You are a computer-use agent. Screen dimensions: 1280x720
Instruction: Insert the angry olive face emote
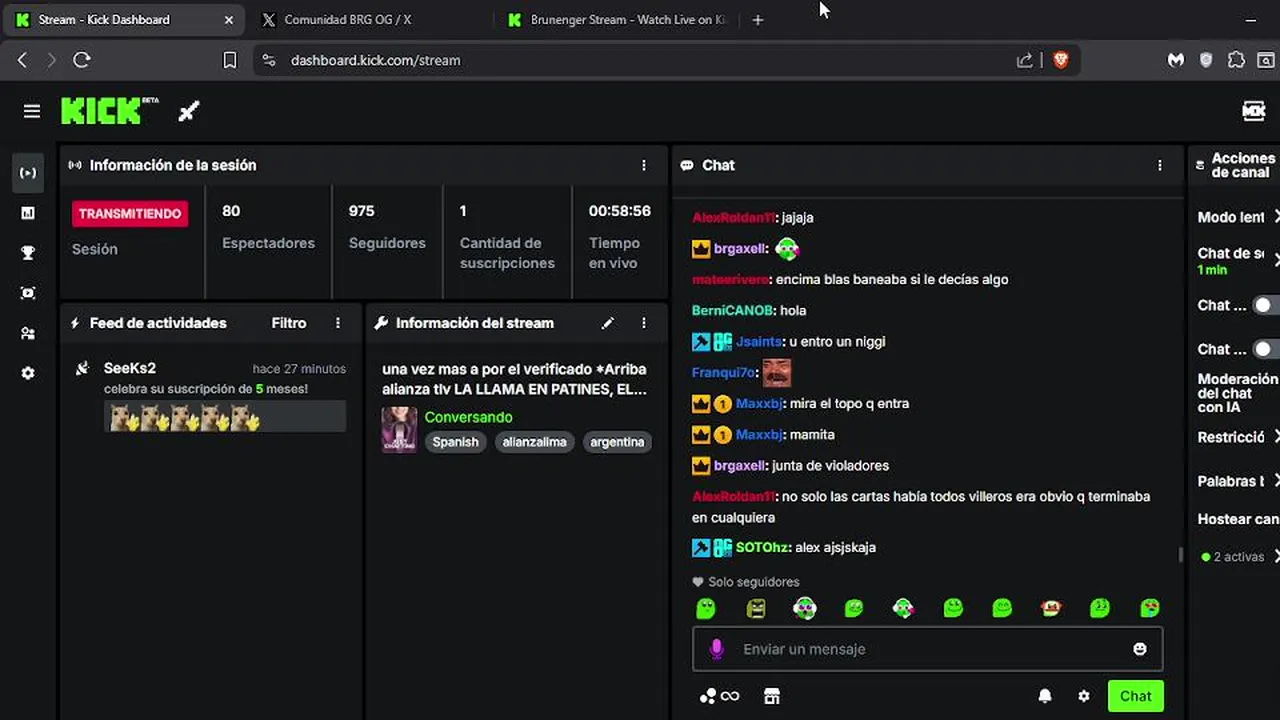(755, 608)
